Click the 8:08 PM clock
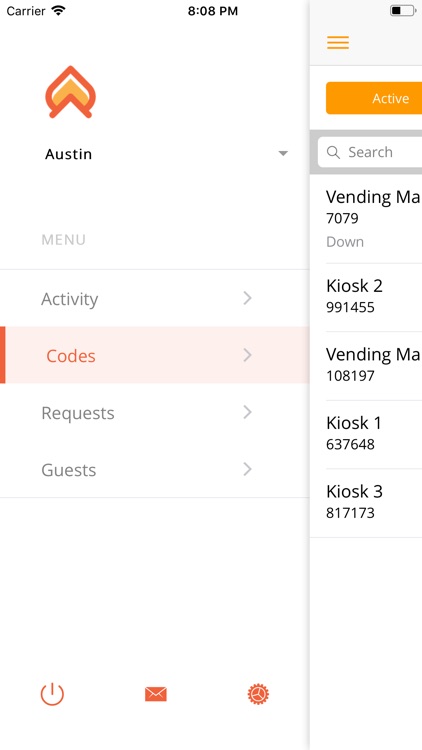This screenshot has width=422, height=750. [x=212, y=11]
